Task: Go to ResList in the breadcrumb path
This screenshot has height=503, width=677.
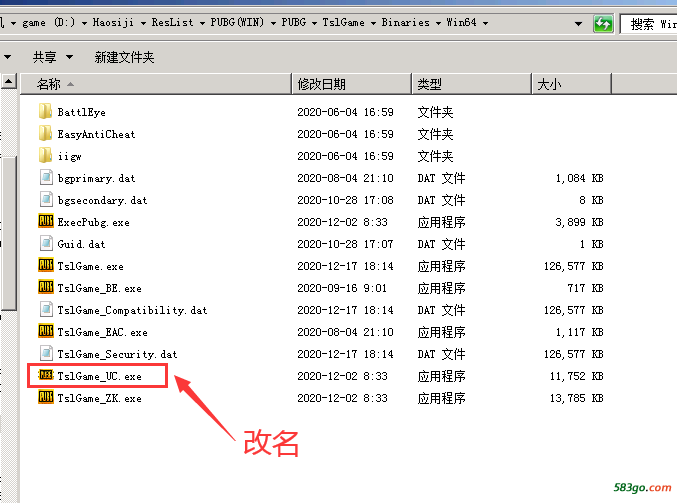Action: click(x=172, y=22)
